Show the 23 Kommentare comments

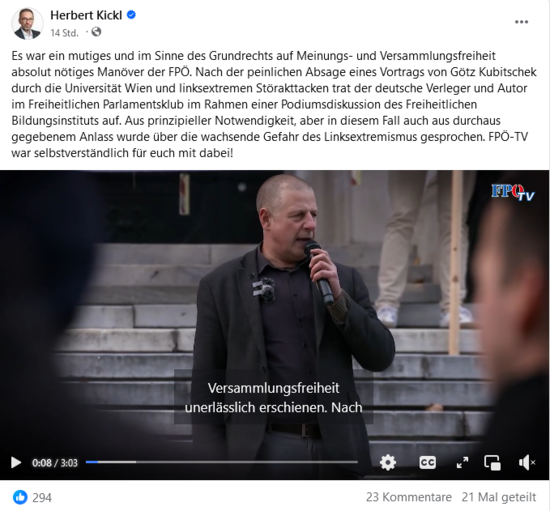(409, 497)
